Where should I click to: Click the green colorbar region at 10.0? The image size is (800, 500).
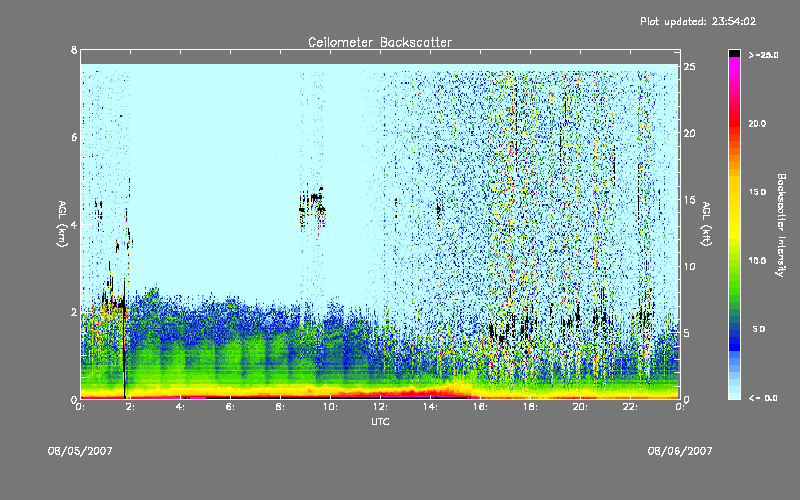tap(734, 261)
